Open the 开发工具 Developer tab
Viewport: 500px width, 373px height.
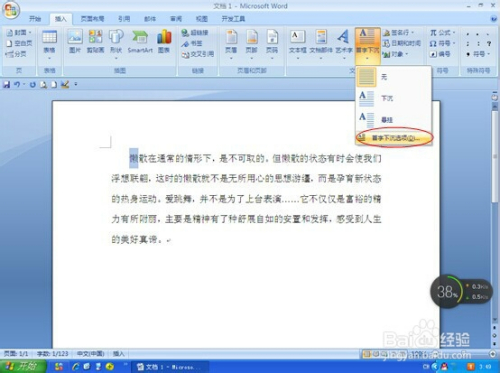[x=233, y=19]
